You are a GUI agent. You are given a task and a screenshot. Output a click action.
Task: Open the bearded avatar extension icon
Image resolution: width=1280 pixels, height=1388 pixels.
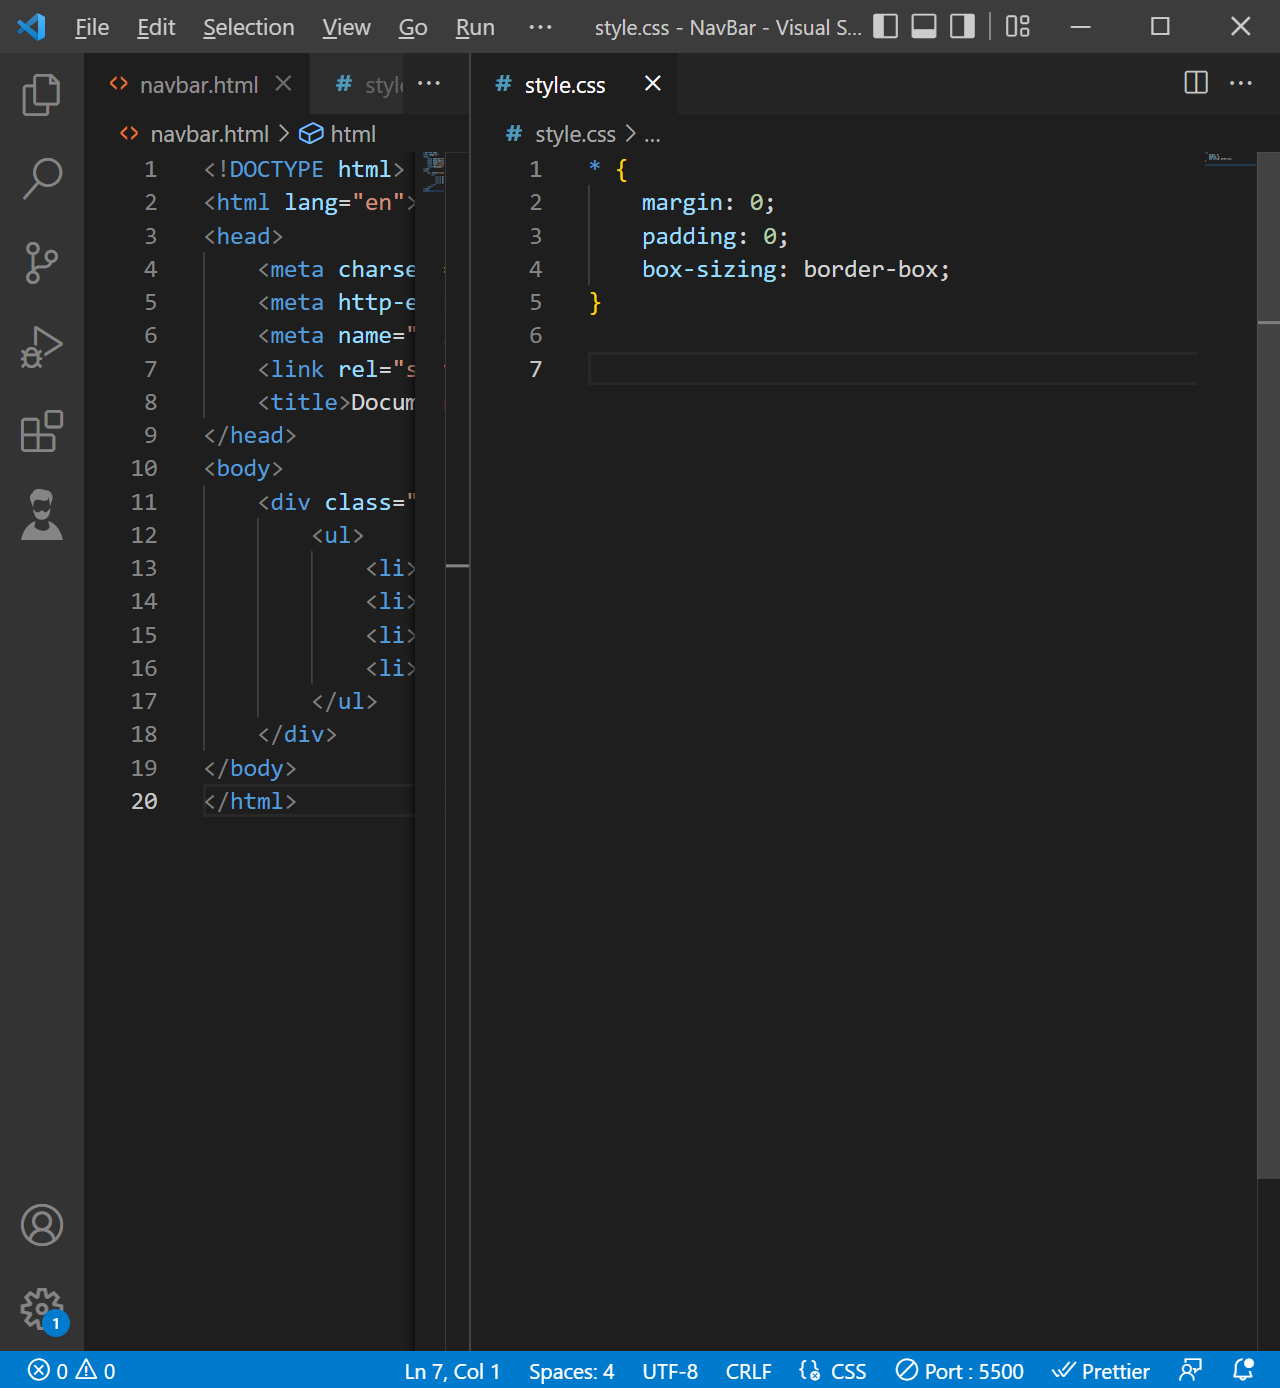41,515
